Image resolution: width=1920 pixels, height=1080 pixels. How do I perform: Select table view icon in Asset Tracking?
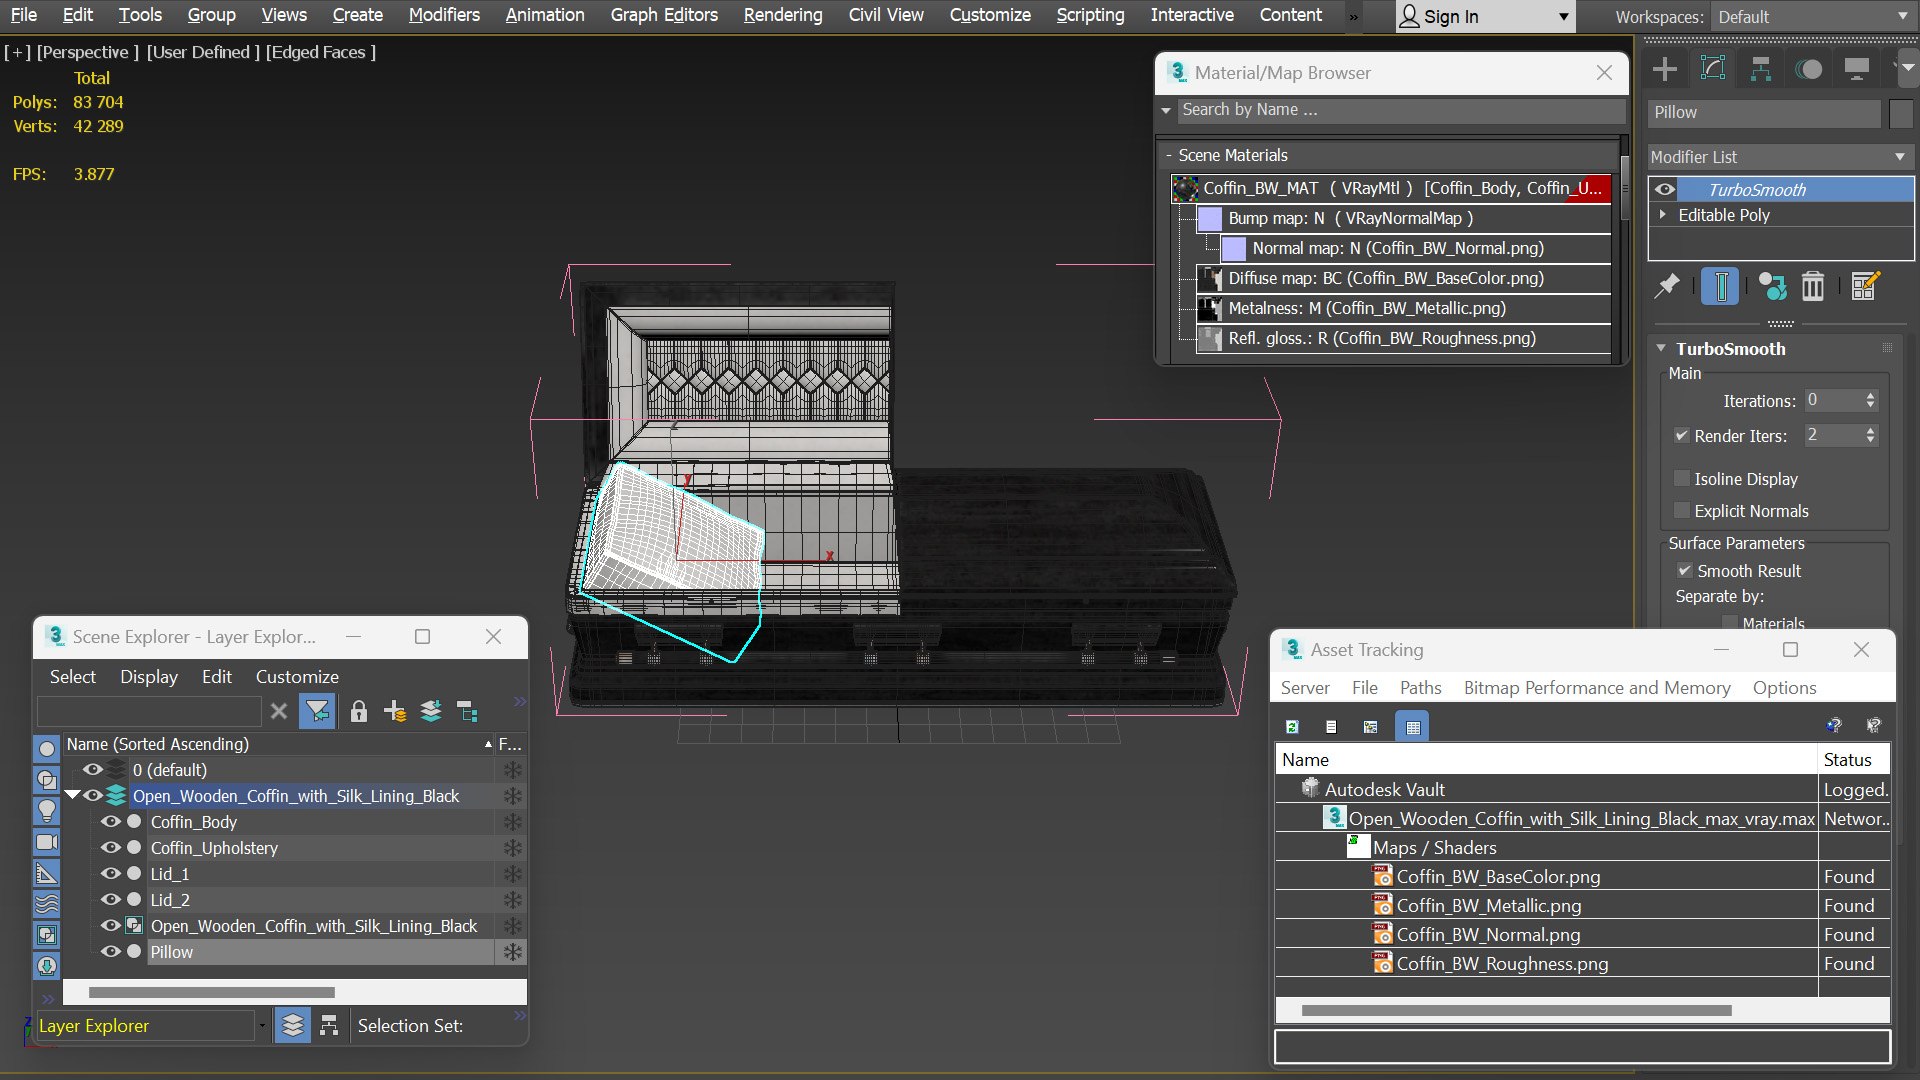coord(1413,727)
